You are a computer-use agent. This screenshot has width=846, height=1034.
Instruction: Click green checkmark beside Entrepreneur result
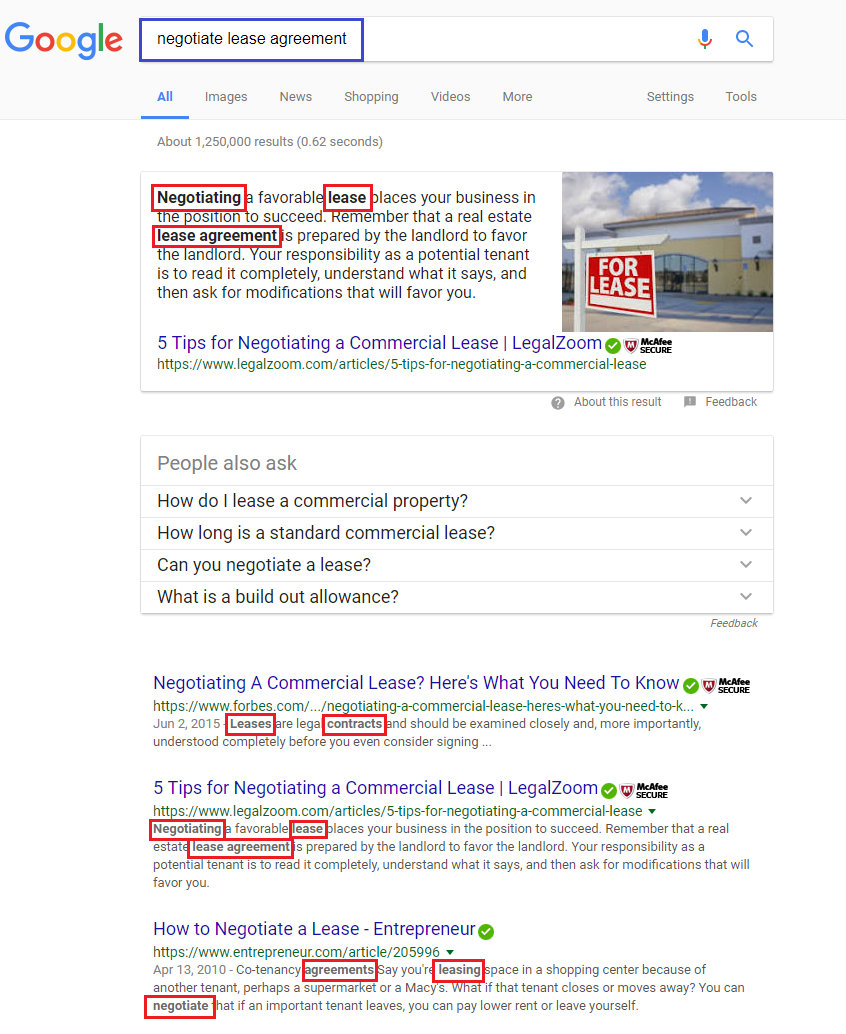click(486, 931)
